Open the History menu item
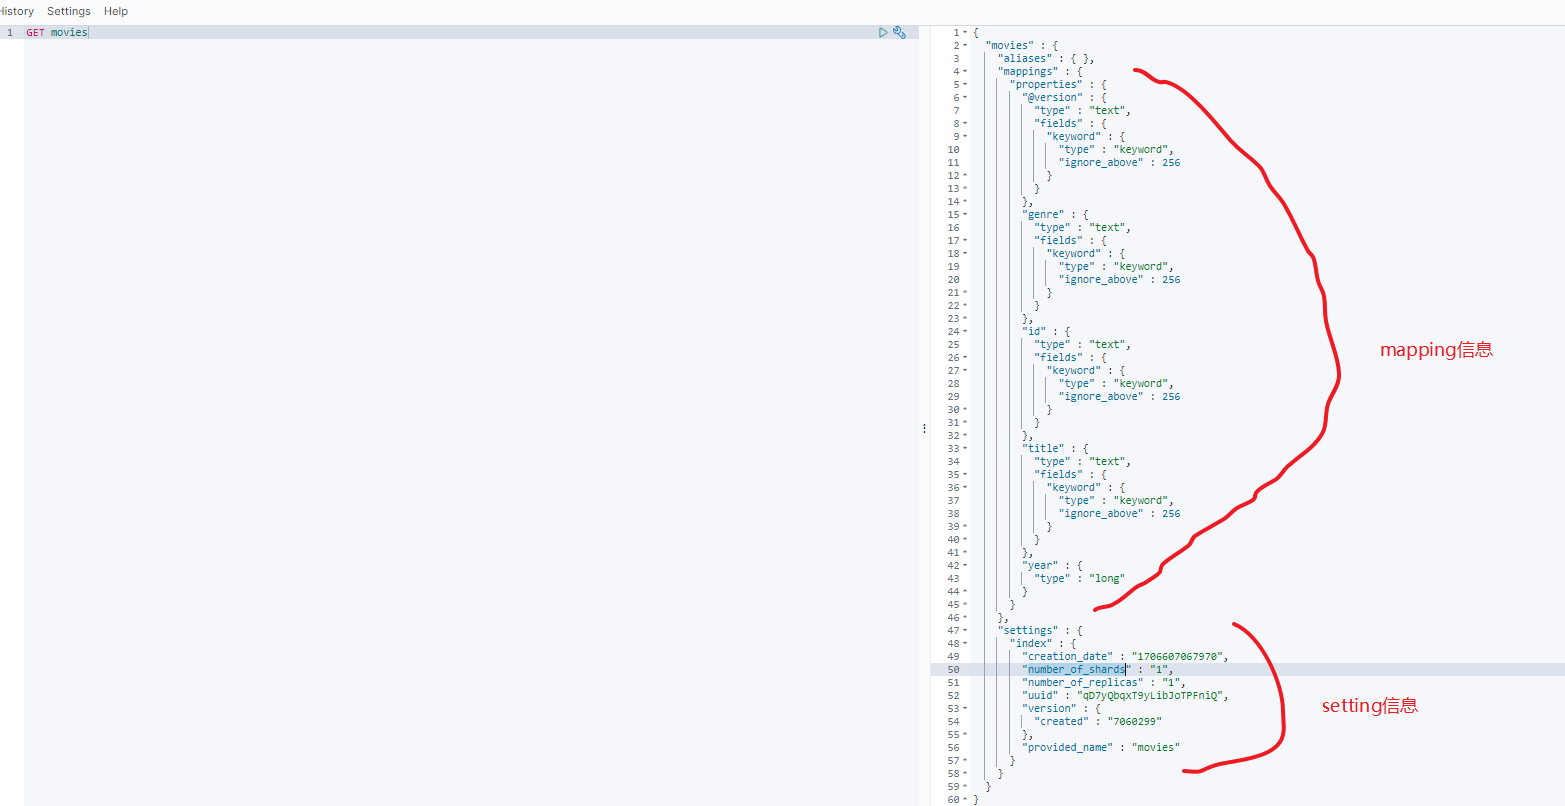 click(x=17, y=11)
